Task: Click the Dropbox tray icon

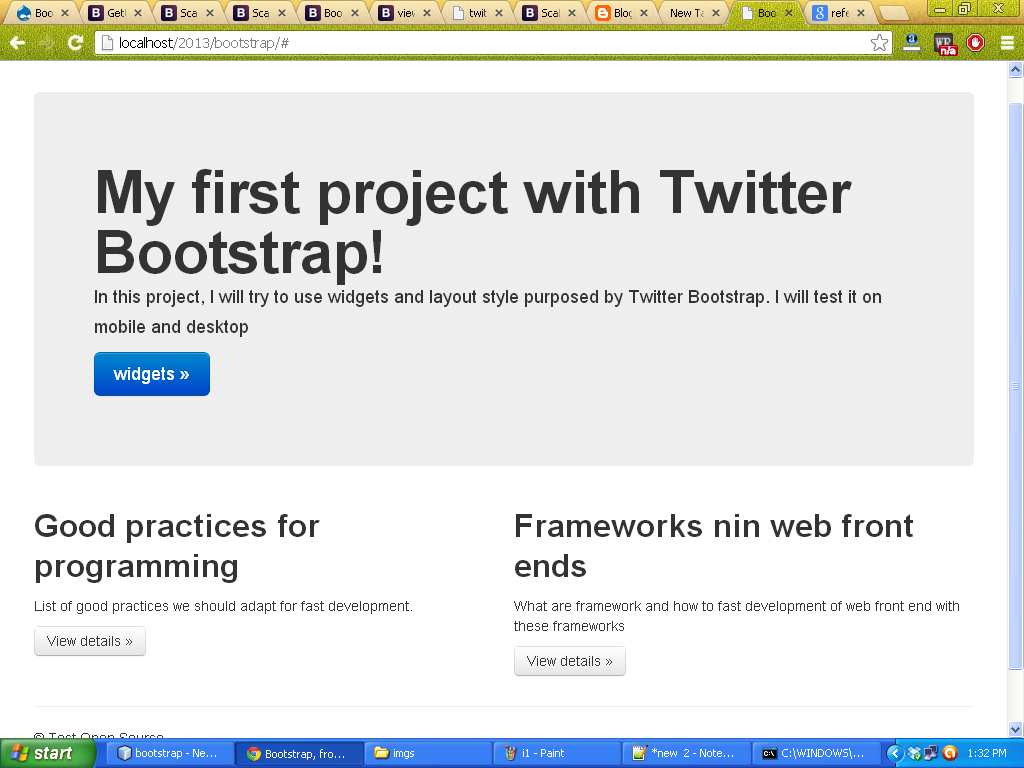Action: pos(914,754)
